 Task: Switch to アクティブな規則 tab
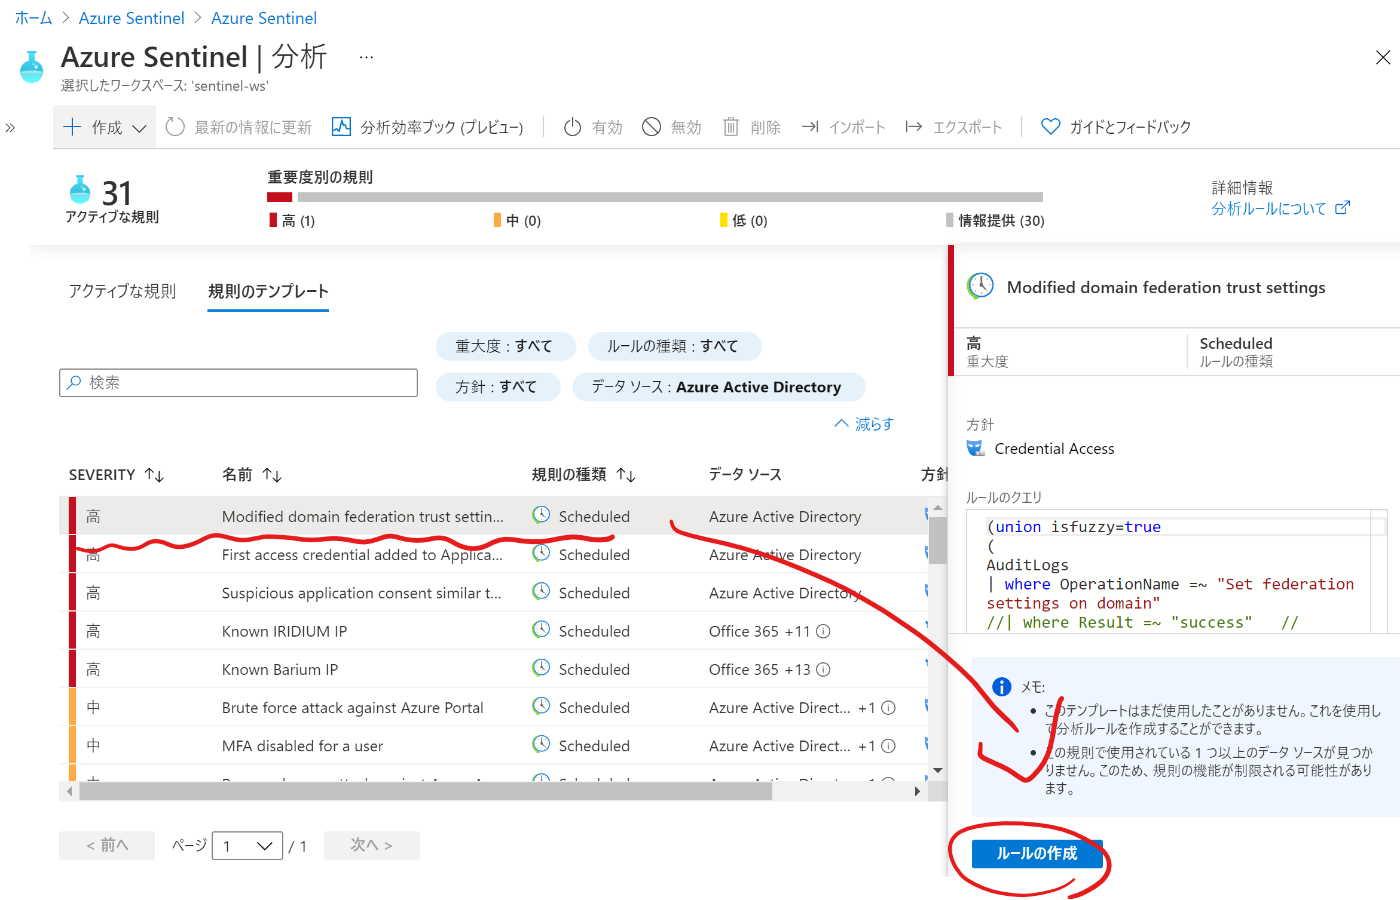click(x=122, y=291)
